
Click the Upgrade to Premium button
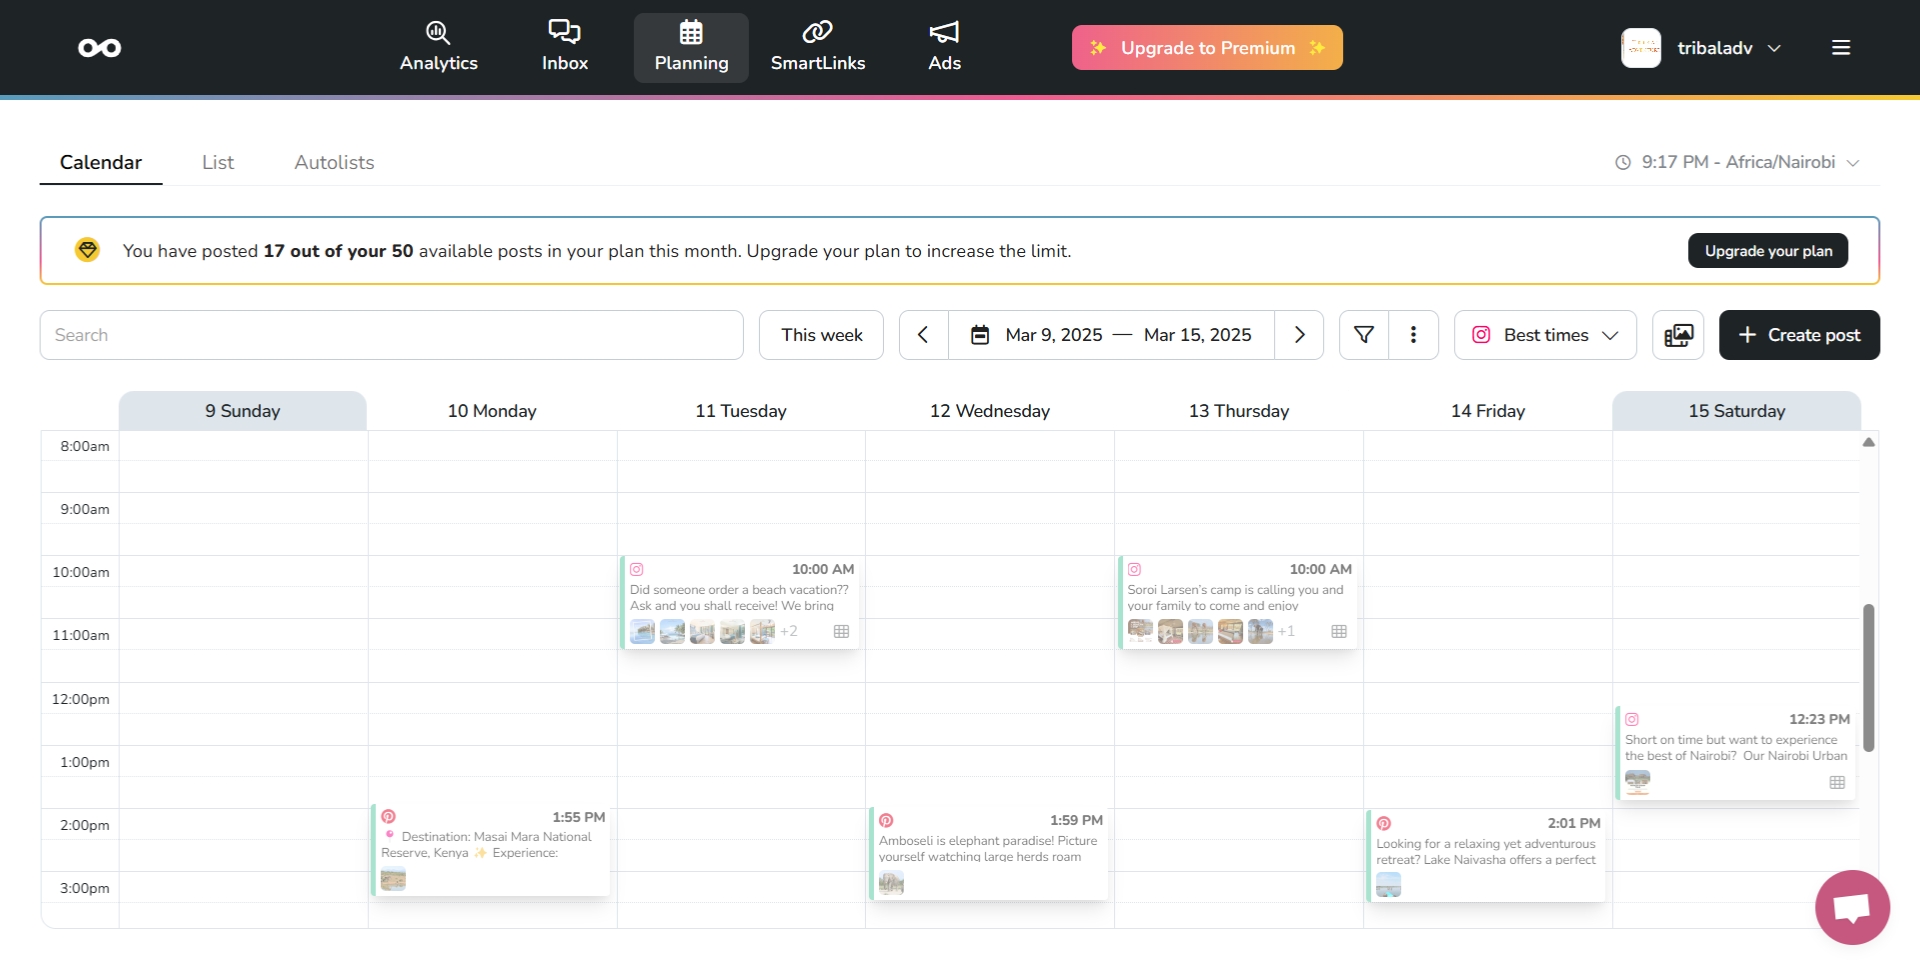pyautogui.click(x=1207, y=48)
